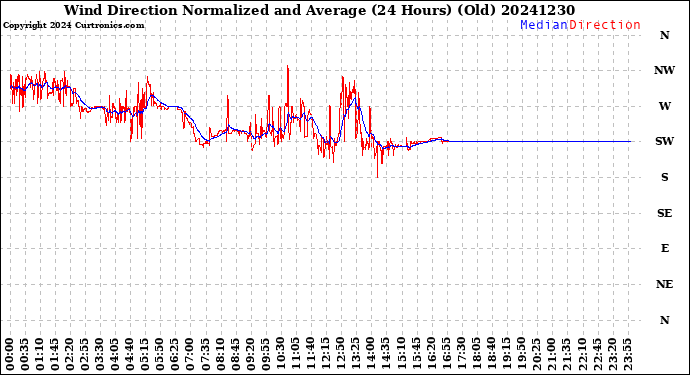Click the top 'N' y-axis label
Viewport: 690px width, 375px height.
tap(664, 35)
